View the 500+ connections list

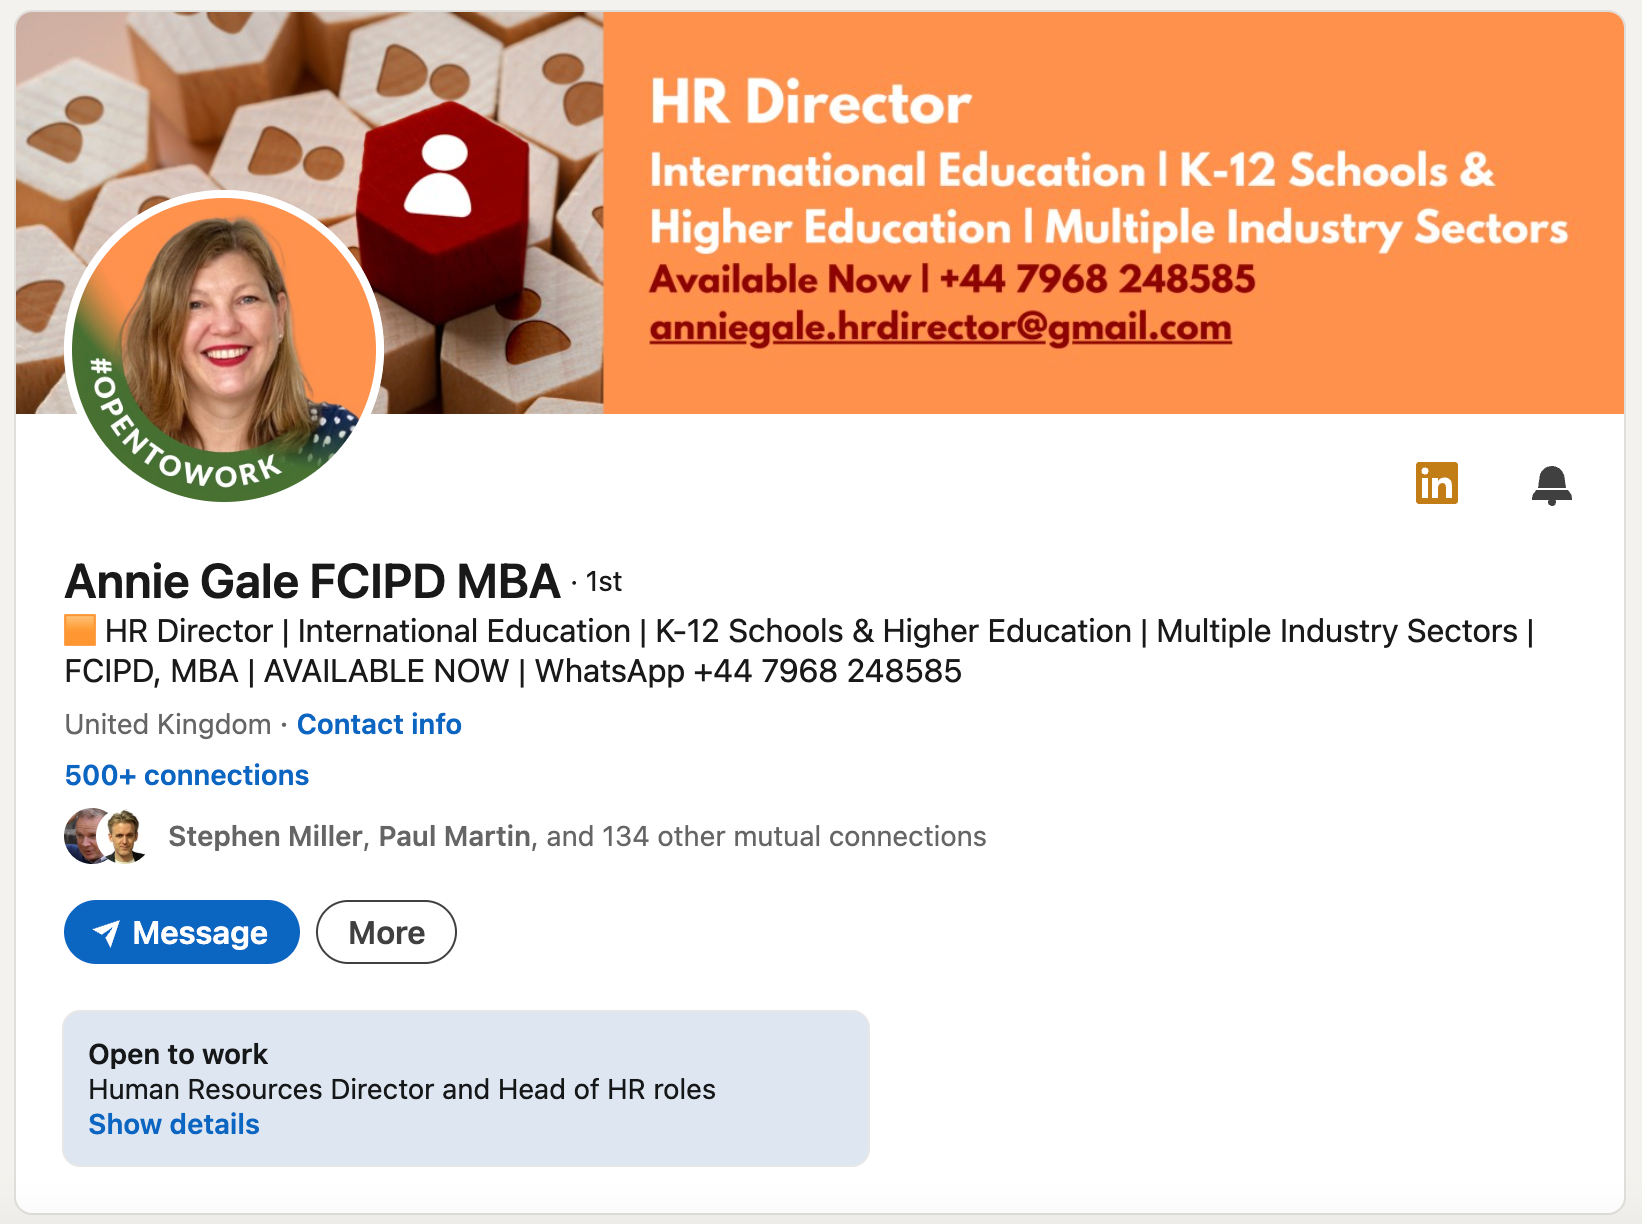click(x=187, y=775)
